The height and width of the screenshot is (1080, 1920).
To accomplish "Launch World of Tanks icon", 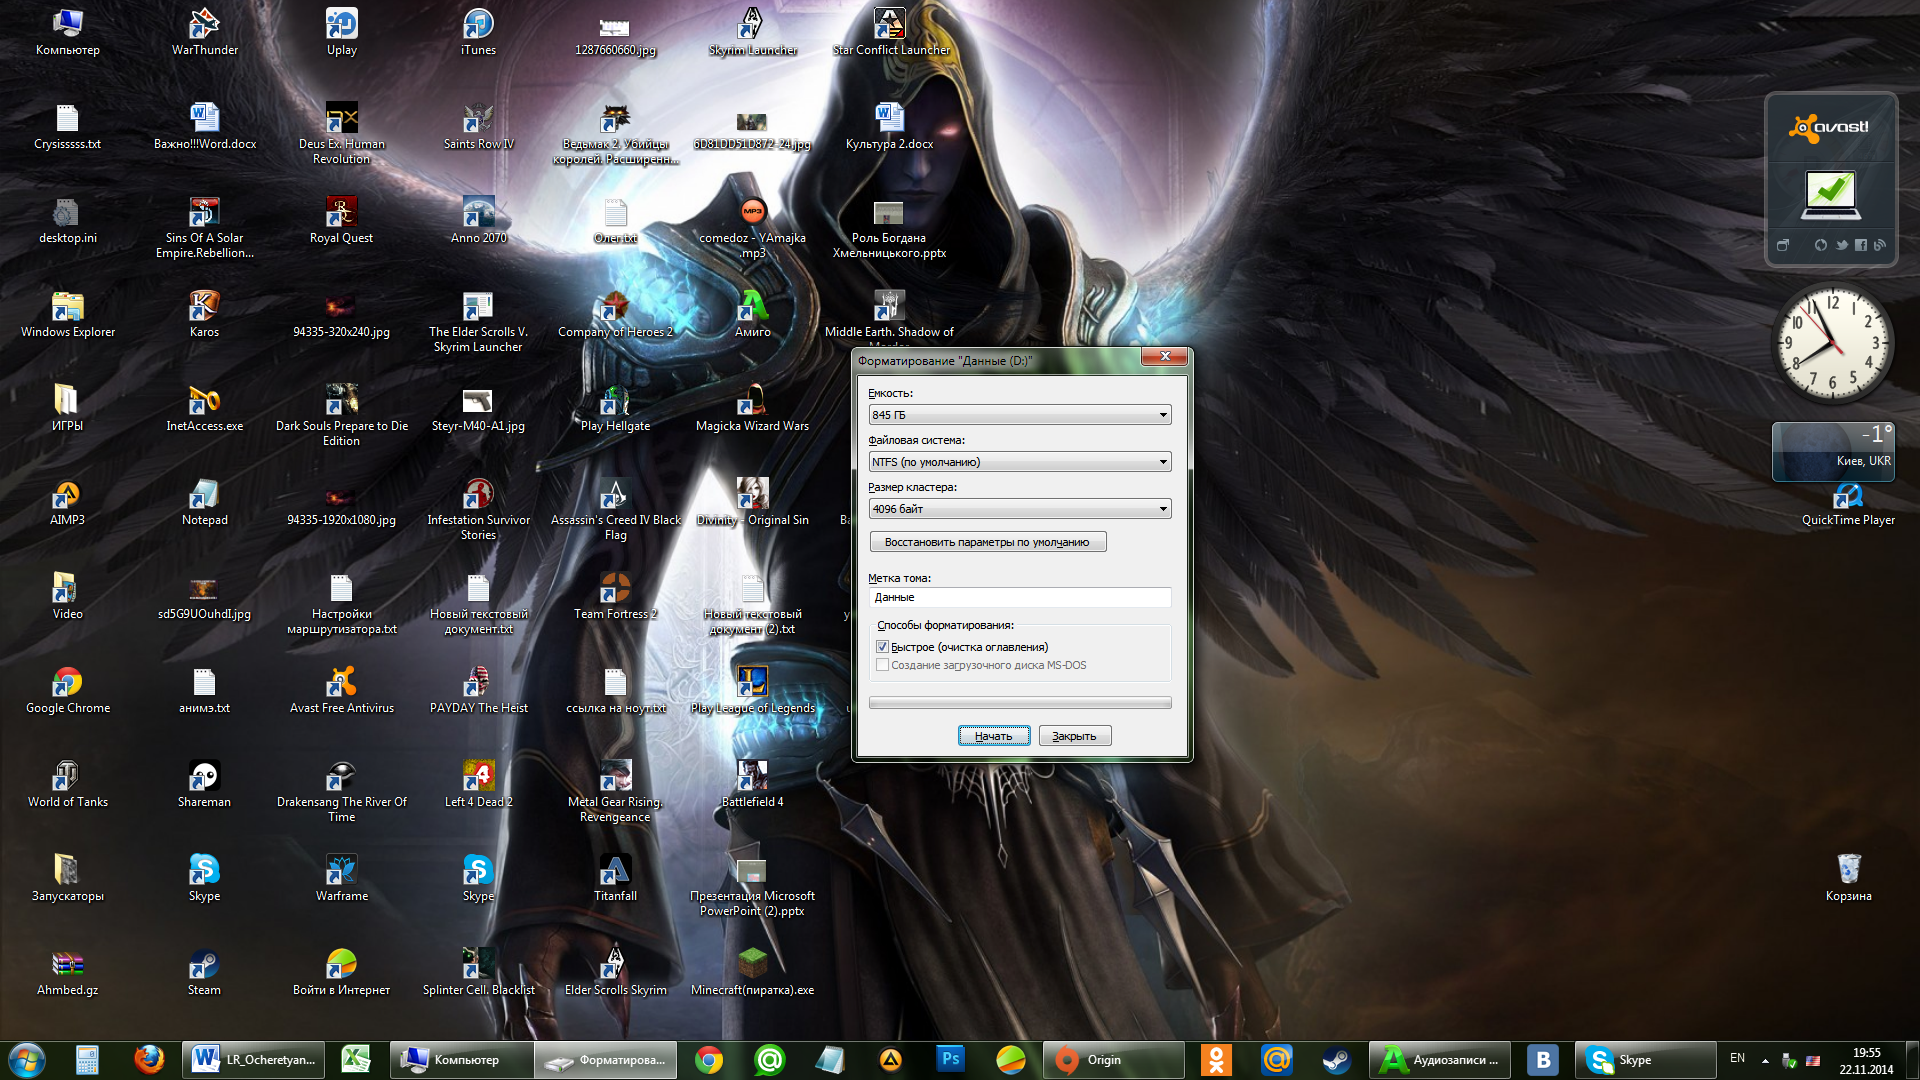I will [67, 784].
